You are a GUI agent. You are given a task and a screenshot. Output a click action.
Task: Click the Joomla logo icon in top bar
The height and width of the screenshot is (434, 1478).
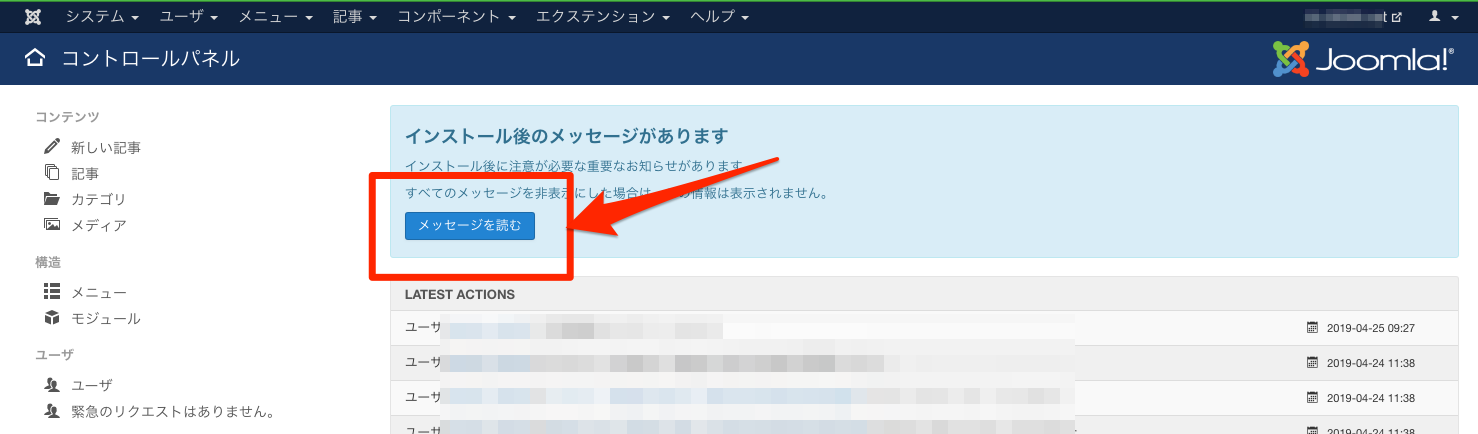33,17
